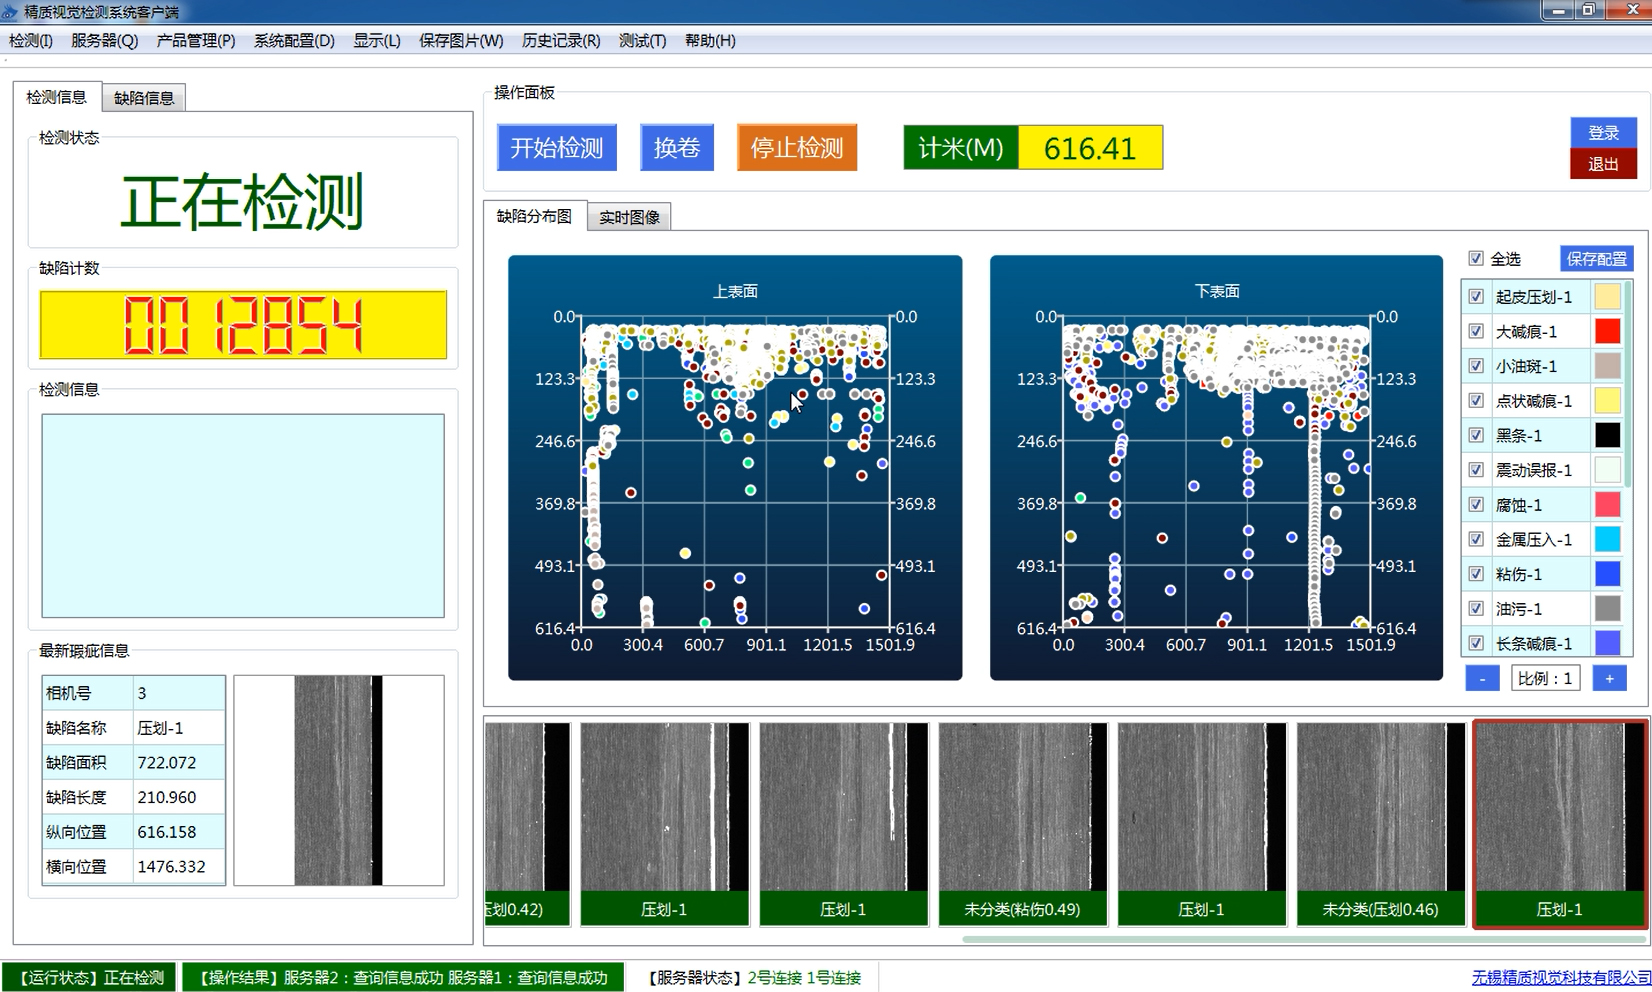Click the red 大碱痕-1 color swatch
1652x992 pixels.
[x=1606, y=331]
